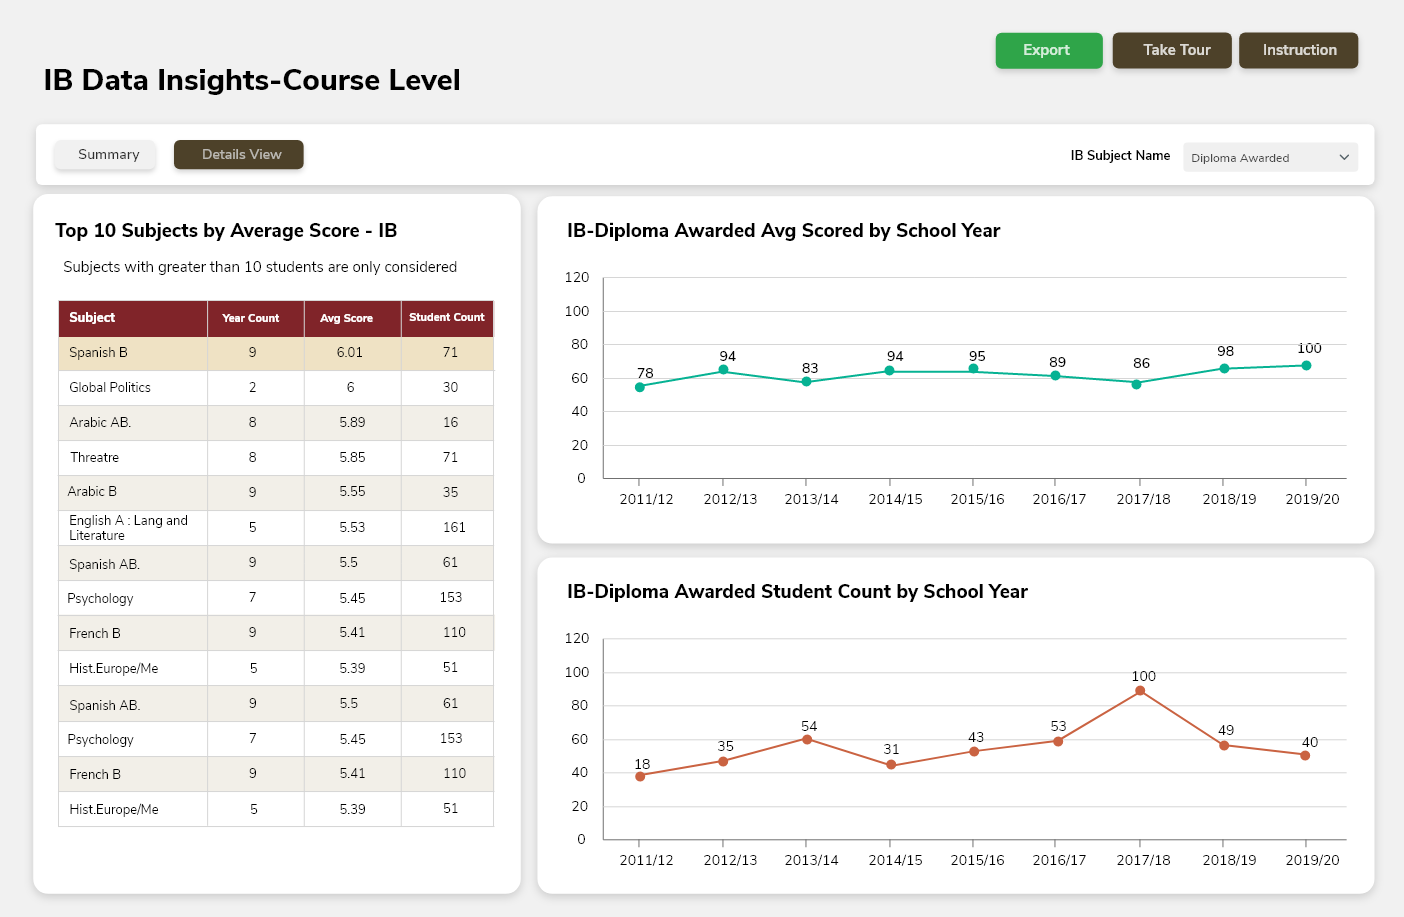
Task: Click the student count point labeled 43
Action: click(974, 752)
